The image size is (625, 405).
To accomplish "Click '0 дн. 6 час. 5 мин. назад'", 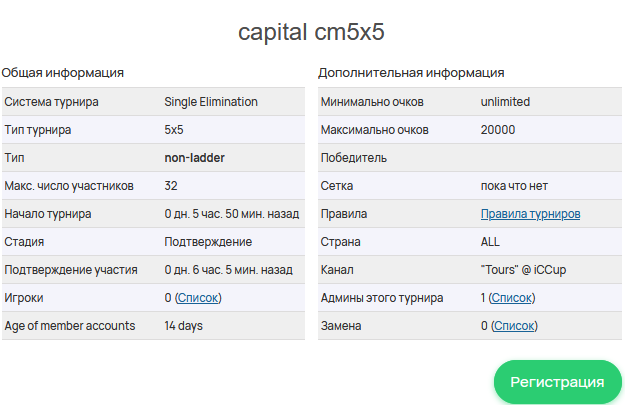I will (228, 270).
